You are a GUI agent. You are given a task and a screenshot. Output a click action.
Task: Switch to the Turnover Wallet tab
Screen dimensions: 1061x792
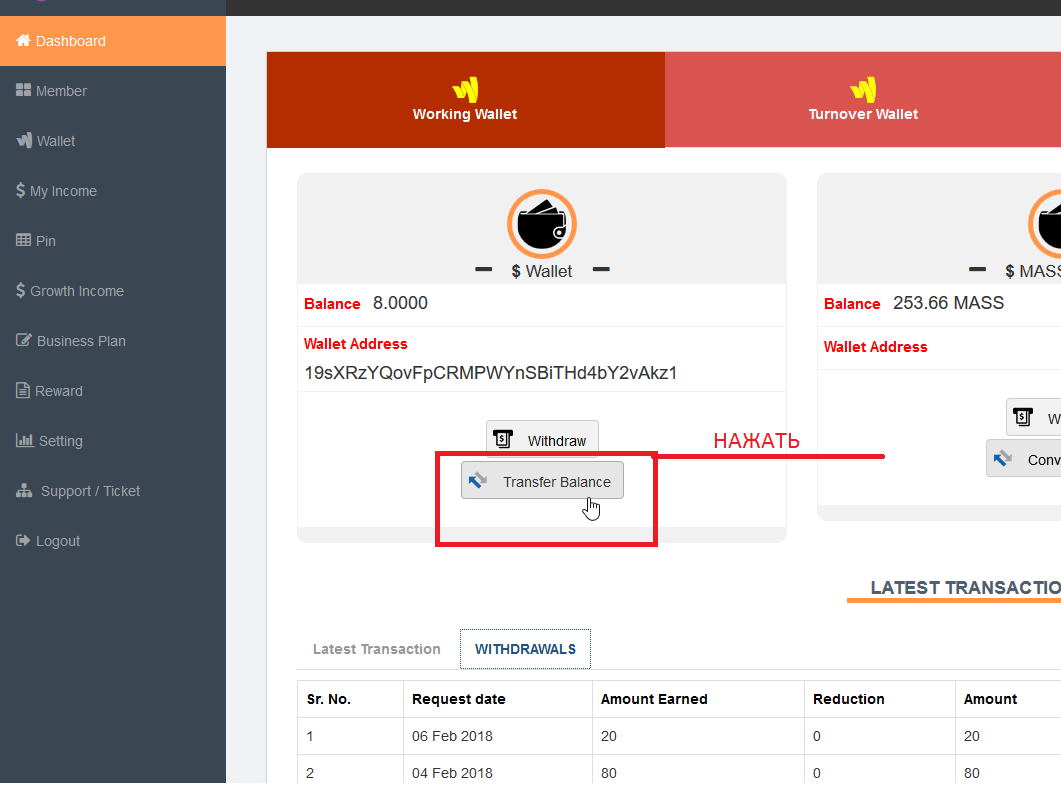coord(863,101)
